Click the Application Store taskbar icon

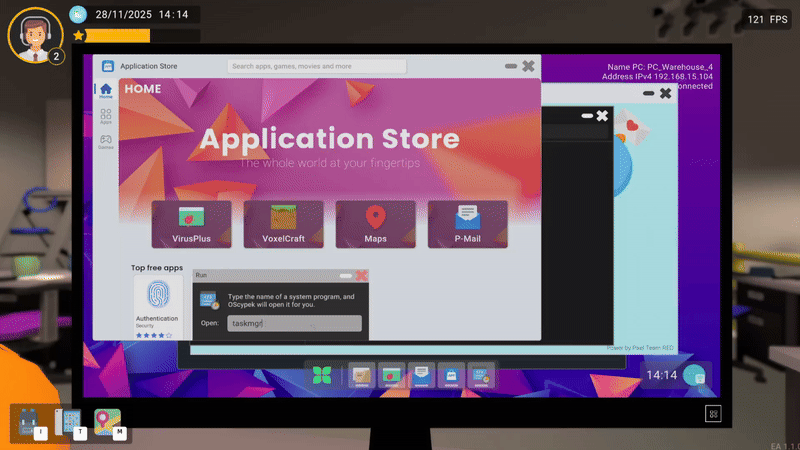coord(451,374)
